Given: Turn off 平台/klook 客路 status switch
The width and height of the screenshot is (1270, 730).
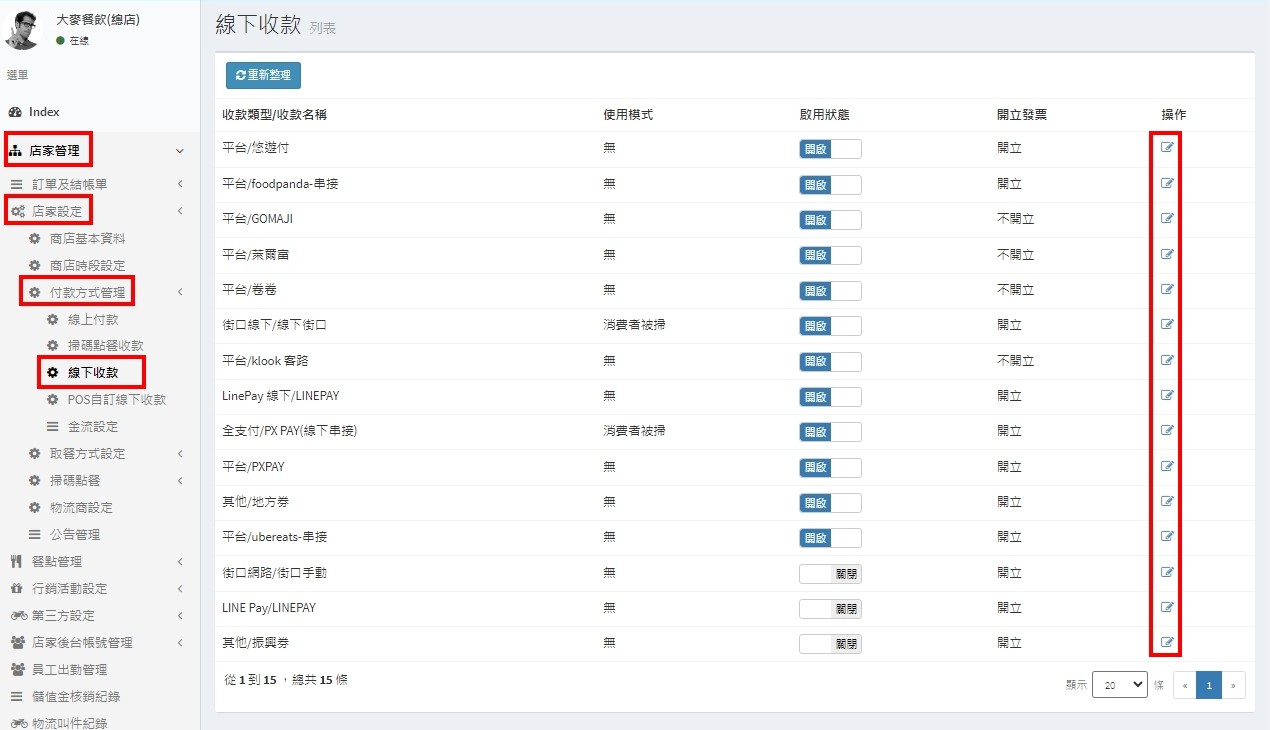Looking at the screenshot, I should pyautogui.click(x=829, y=361).
